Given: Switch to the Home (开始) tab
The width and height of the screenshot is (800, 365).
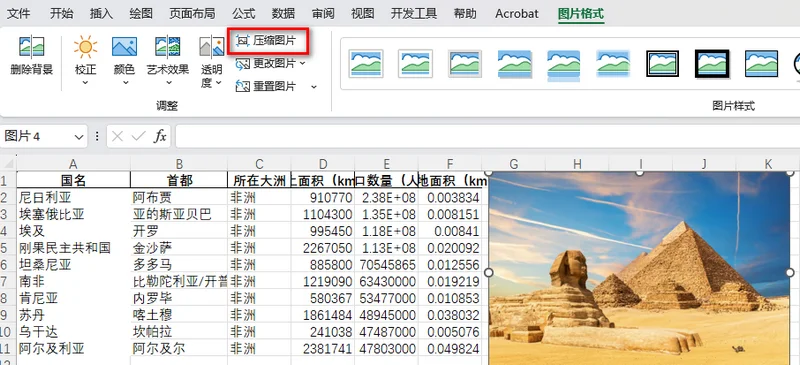Looking at the screenshot, I should point(61,14).
